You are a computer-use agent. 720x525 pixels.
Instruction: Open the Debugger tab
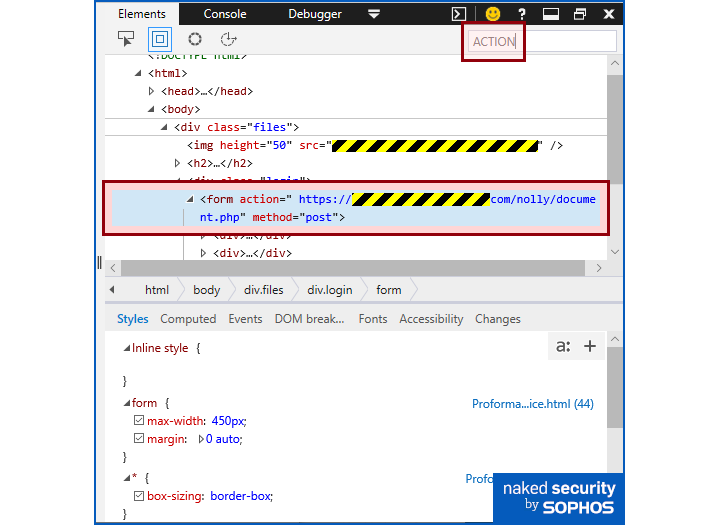(x=315, y=14)
